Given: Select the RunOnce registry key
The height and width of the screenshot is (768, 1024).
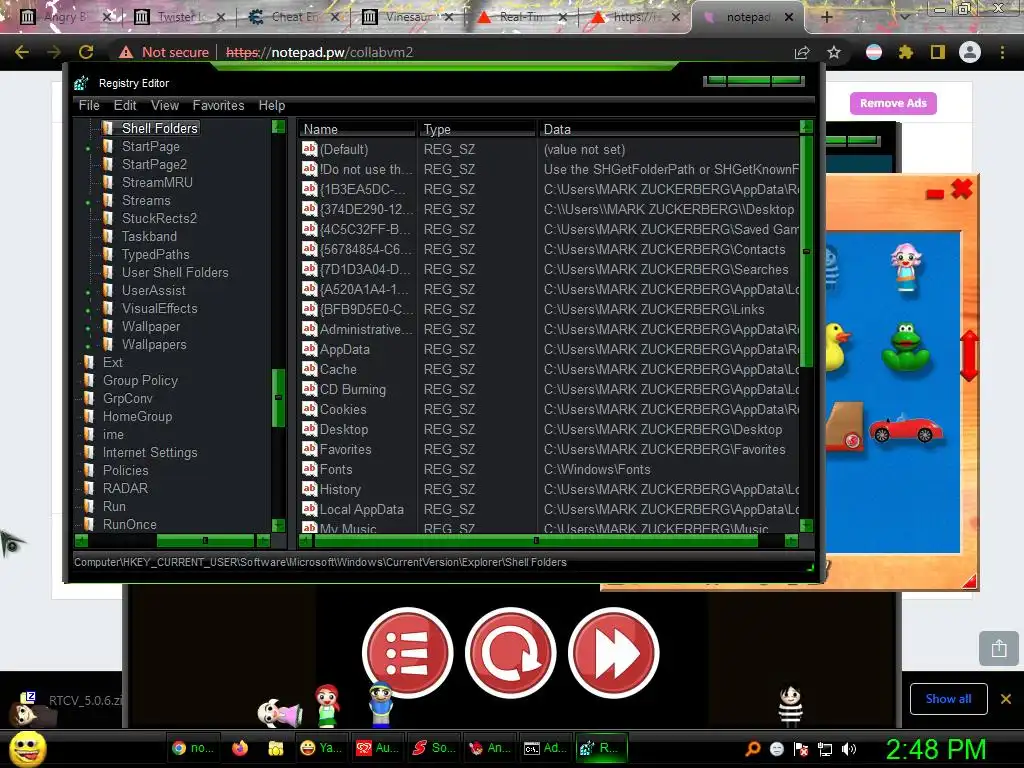Looking at the screenshot, I should pyautogui.click(x=129, y=524).
